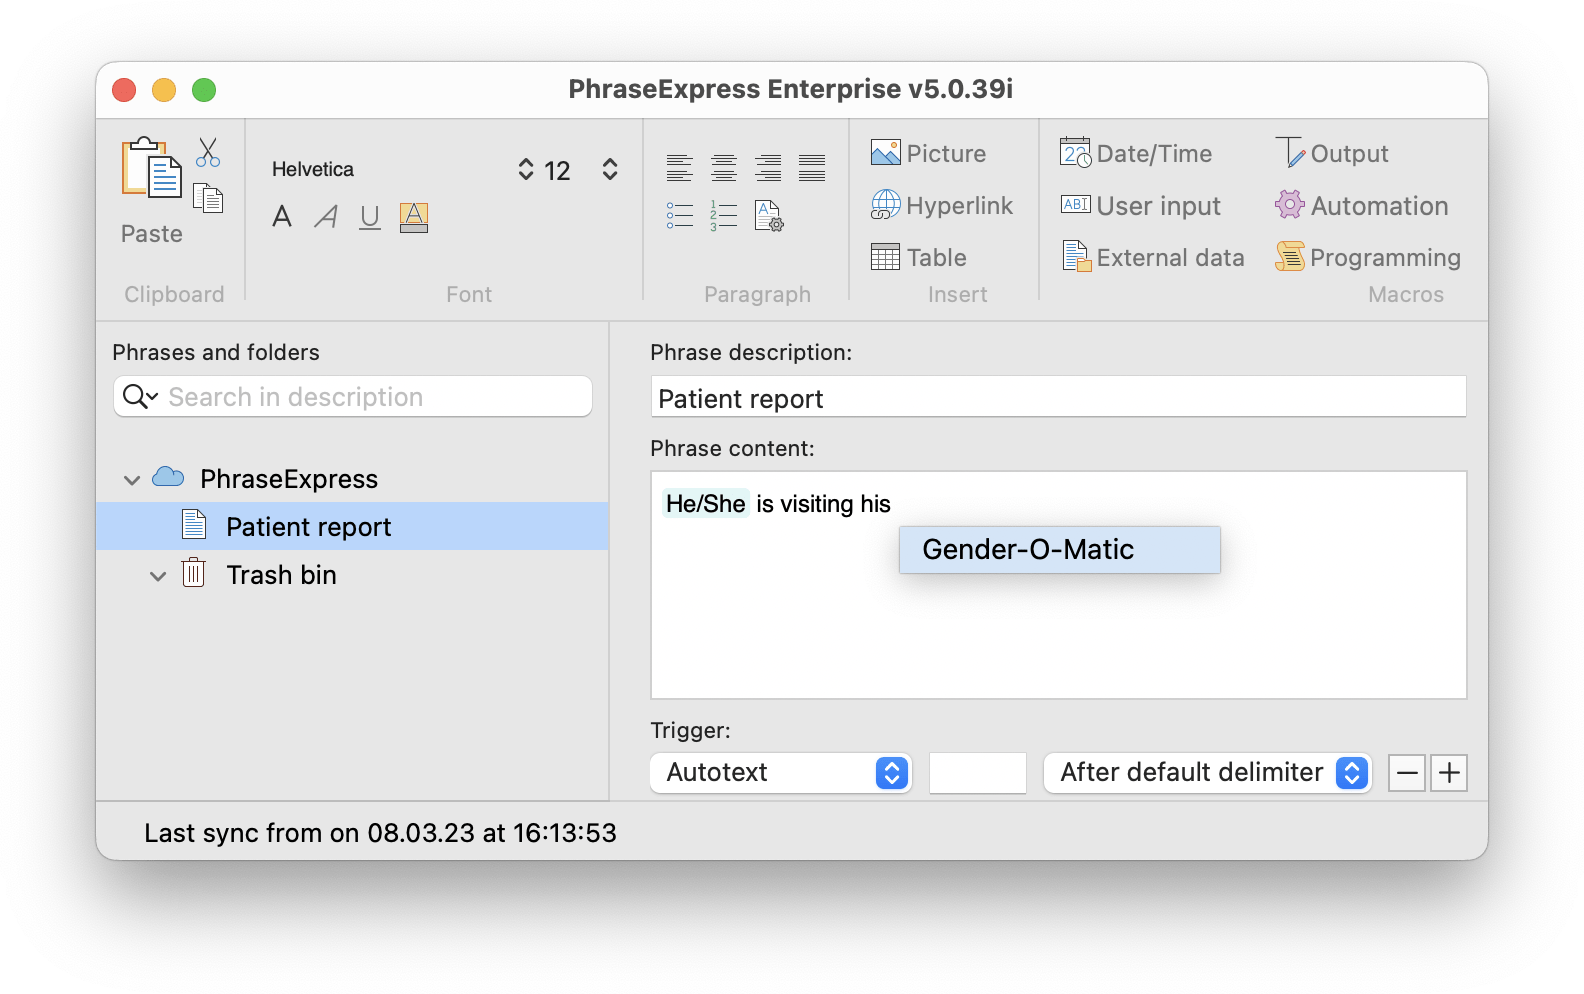Open the User input macro
The width and height of the screenshot is (1584, 994).
pos(1140,205)
